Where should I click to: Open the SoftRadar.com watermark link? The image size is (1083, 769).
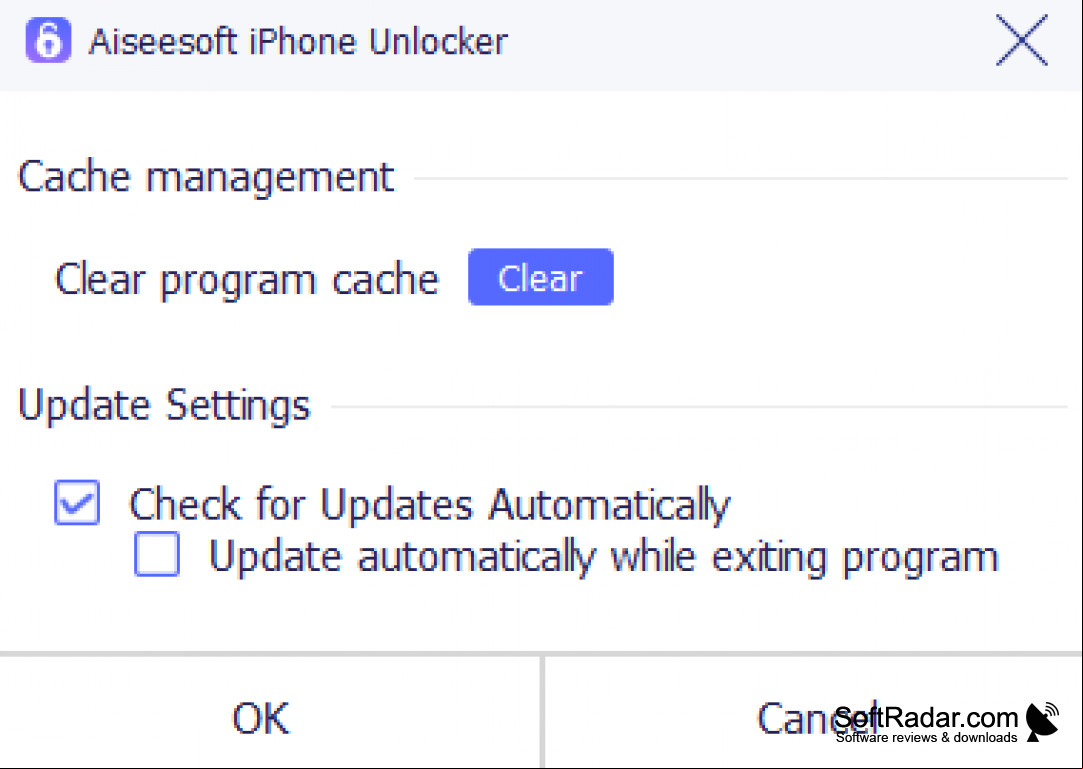pyautogui.click(x=926, y=719)
